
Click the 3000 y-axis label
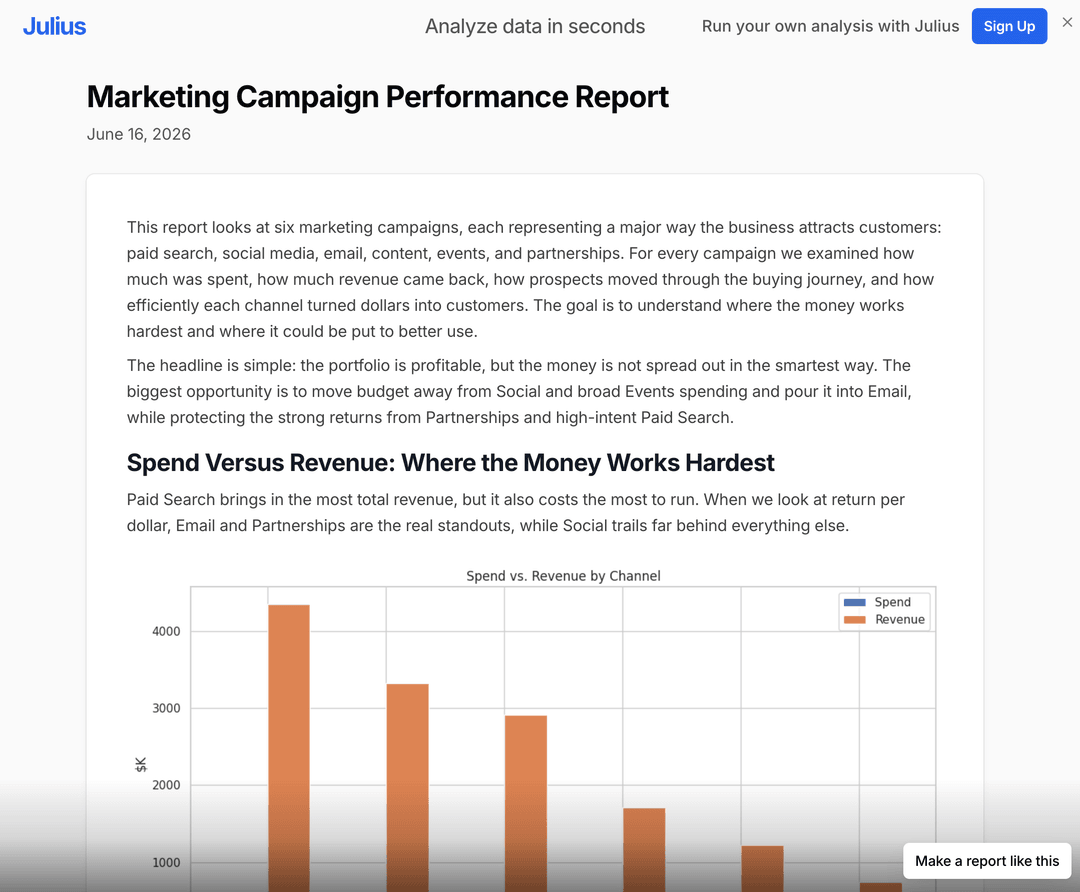click(166, 708)
